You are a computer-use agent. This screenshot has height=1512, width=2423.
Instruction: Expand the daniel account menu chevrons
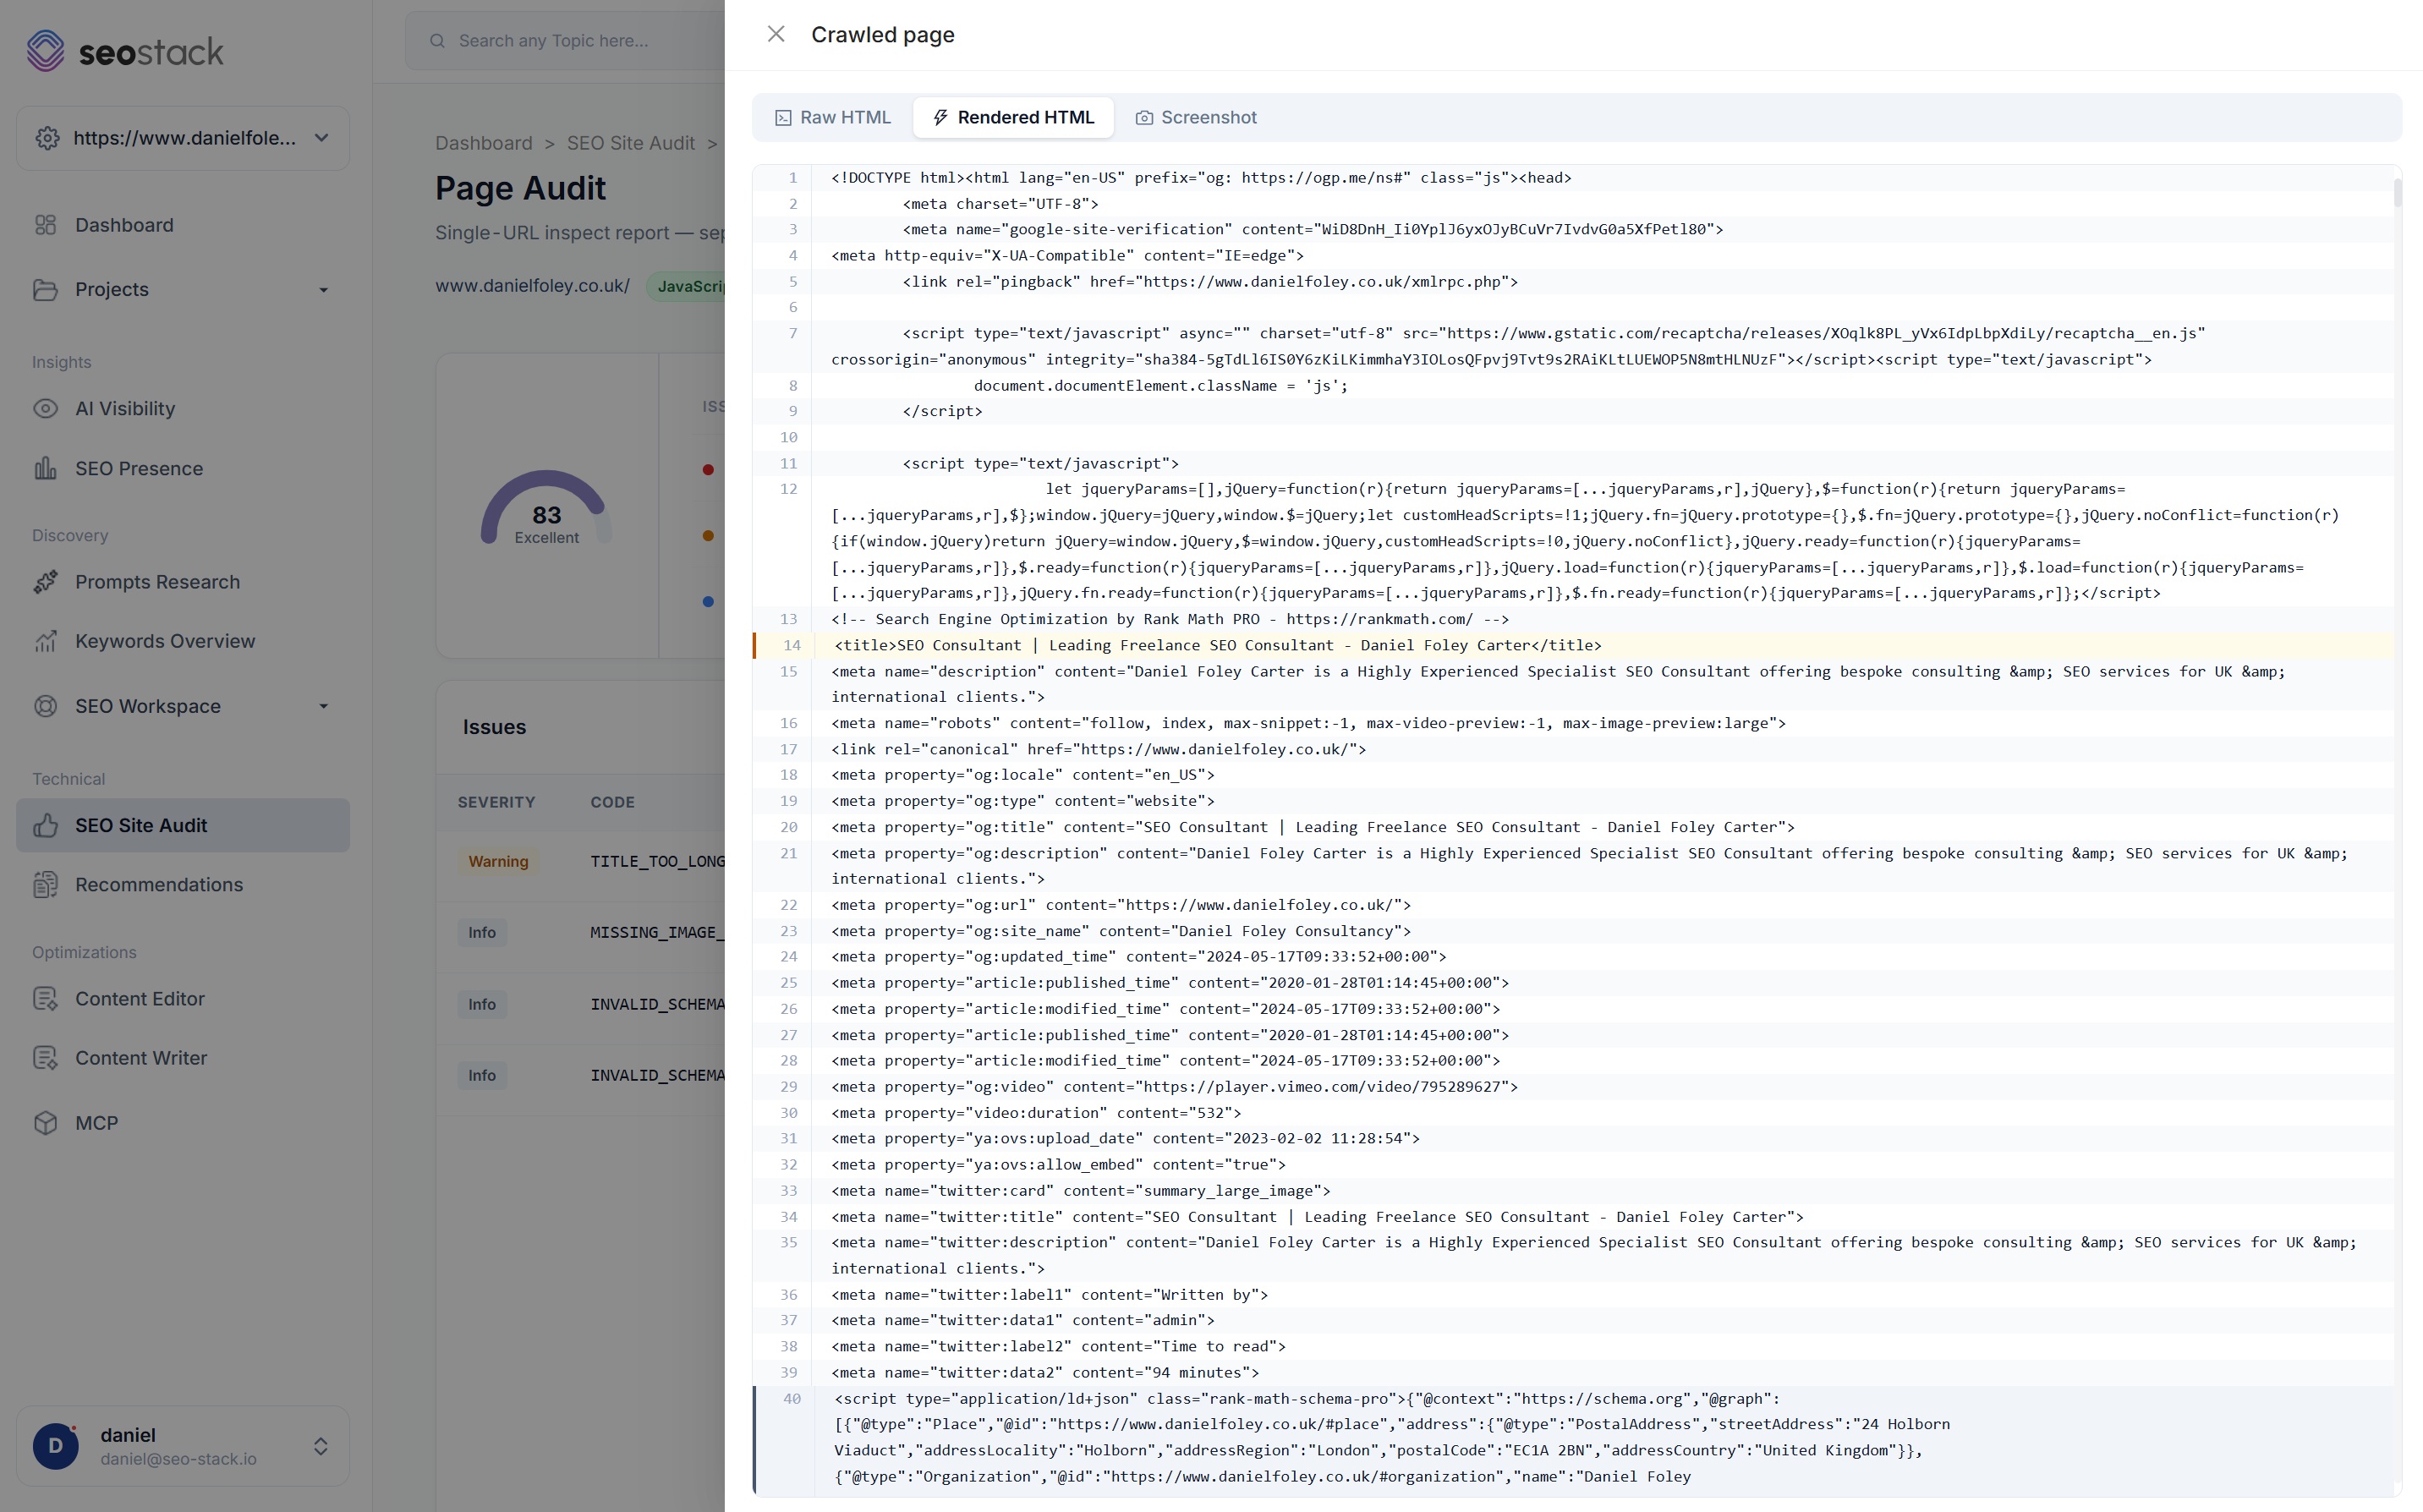(321, 1446)
